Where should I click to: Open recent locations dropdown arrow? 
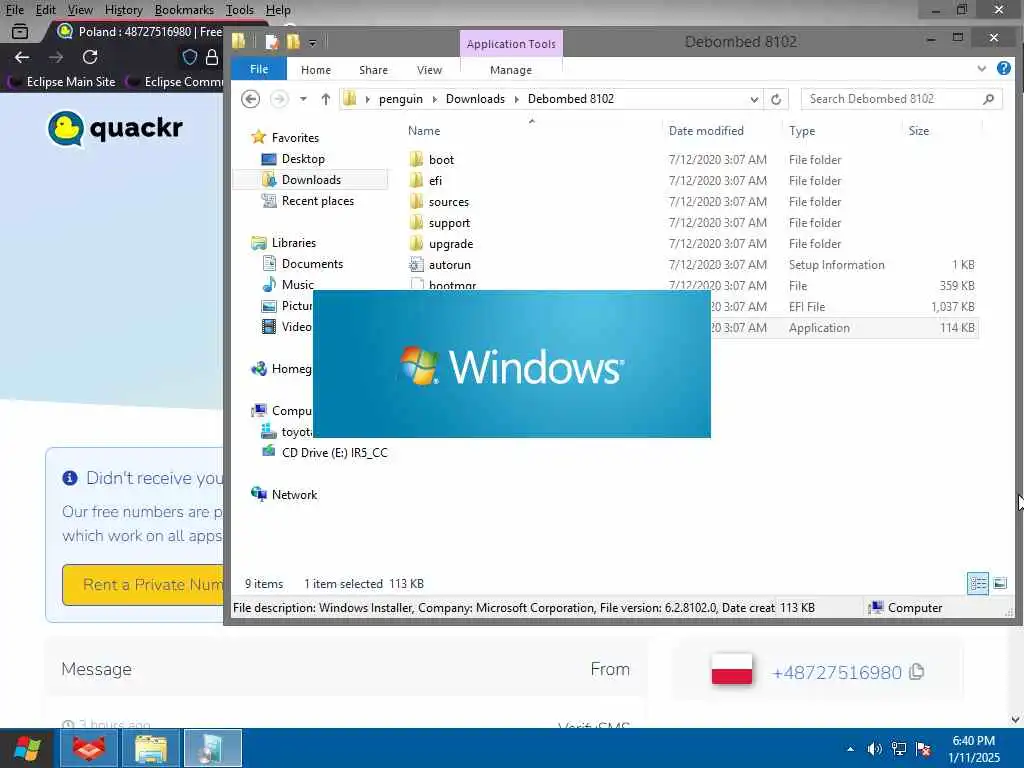[x=303, y=99]
